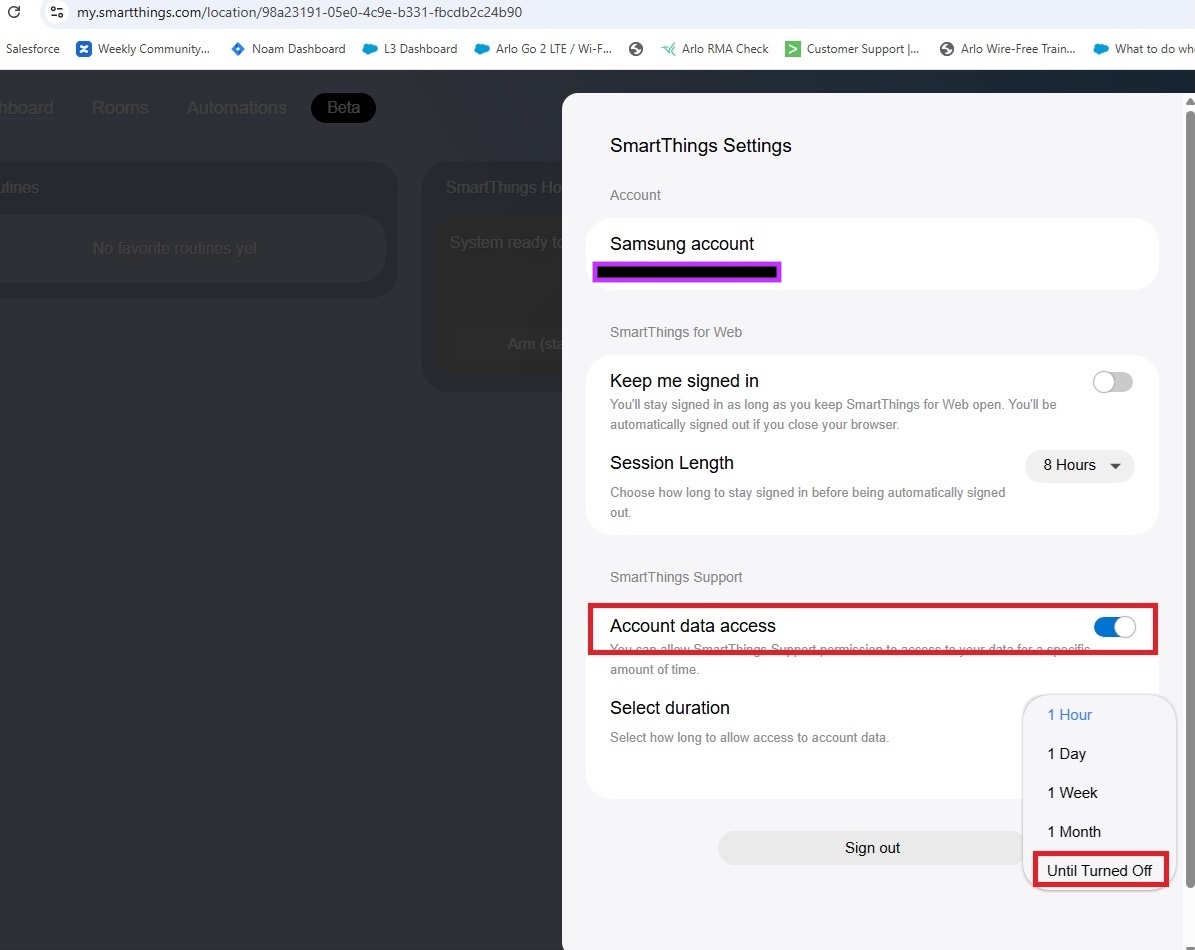Turn off Account data access switch
The width and height of the screenshot is (1195, 950).
click(x=1114, y=627)
